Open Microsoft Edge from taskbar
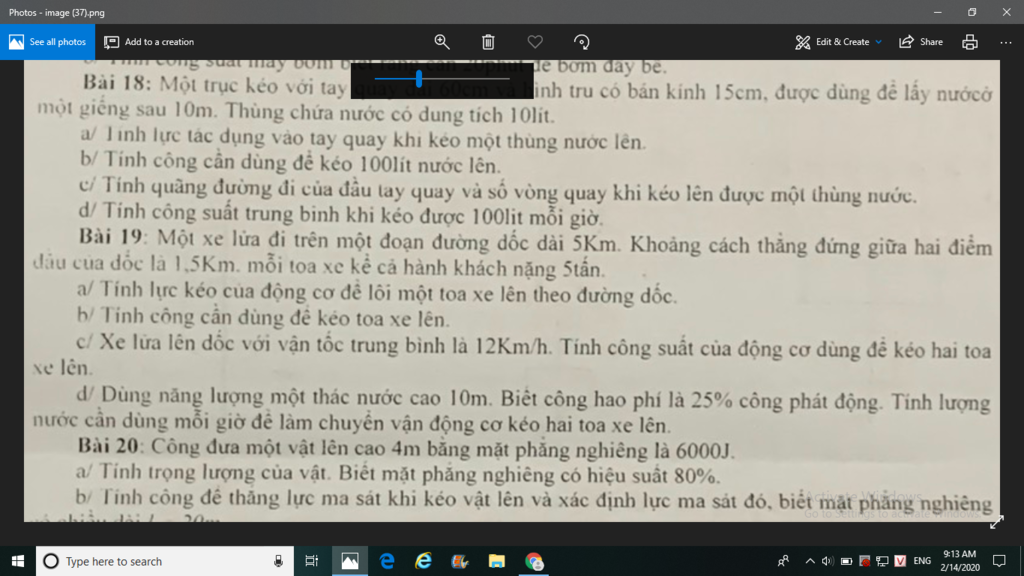The height and width of the screenshot is (576, 1024). (387, 561)
